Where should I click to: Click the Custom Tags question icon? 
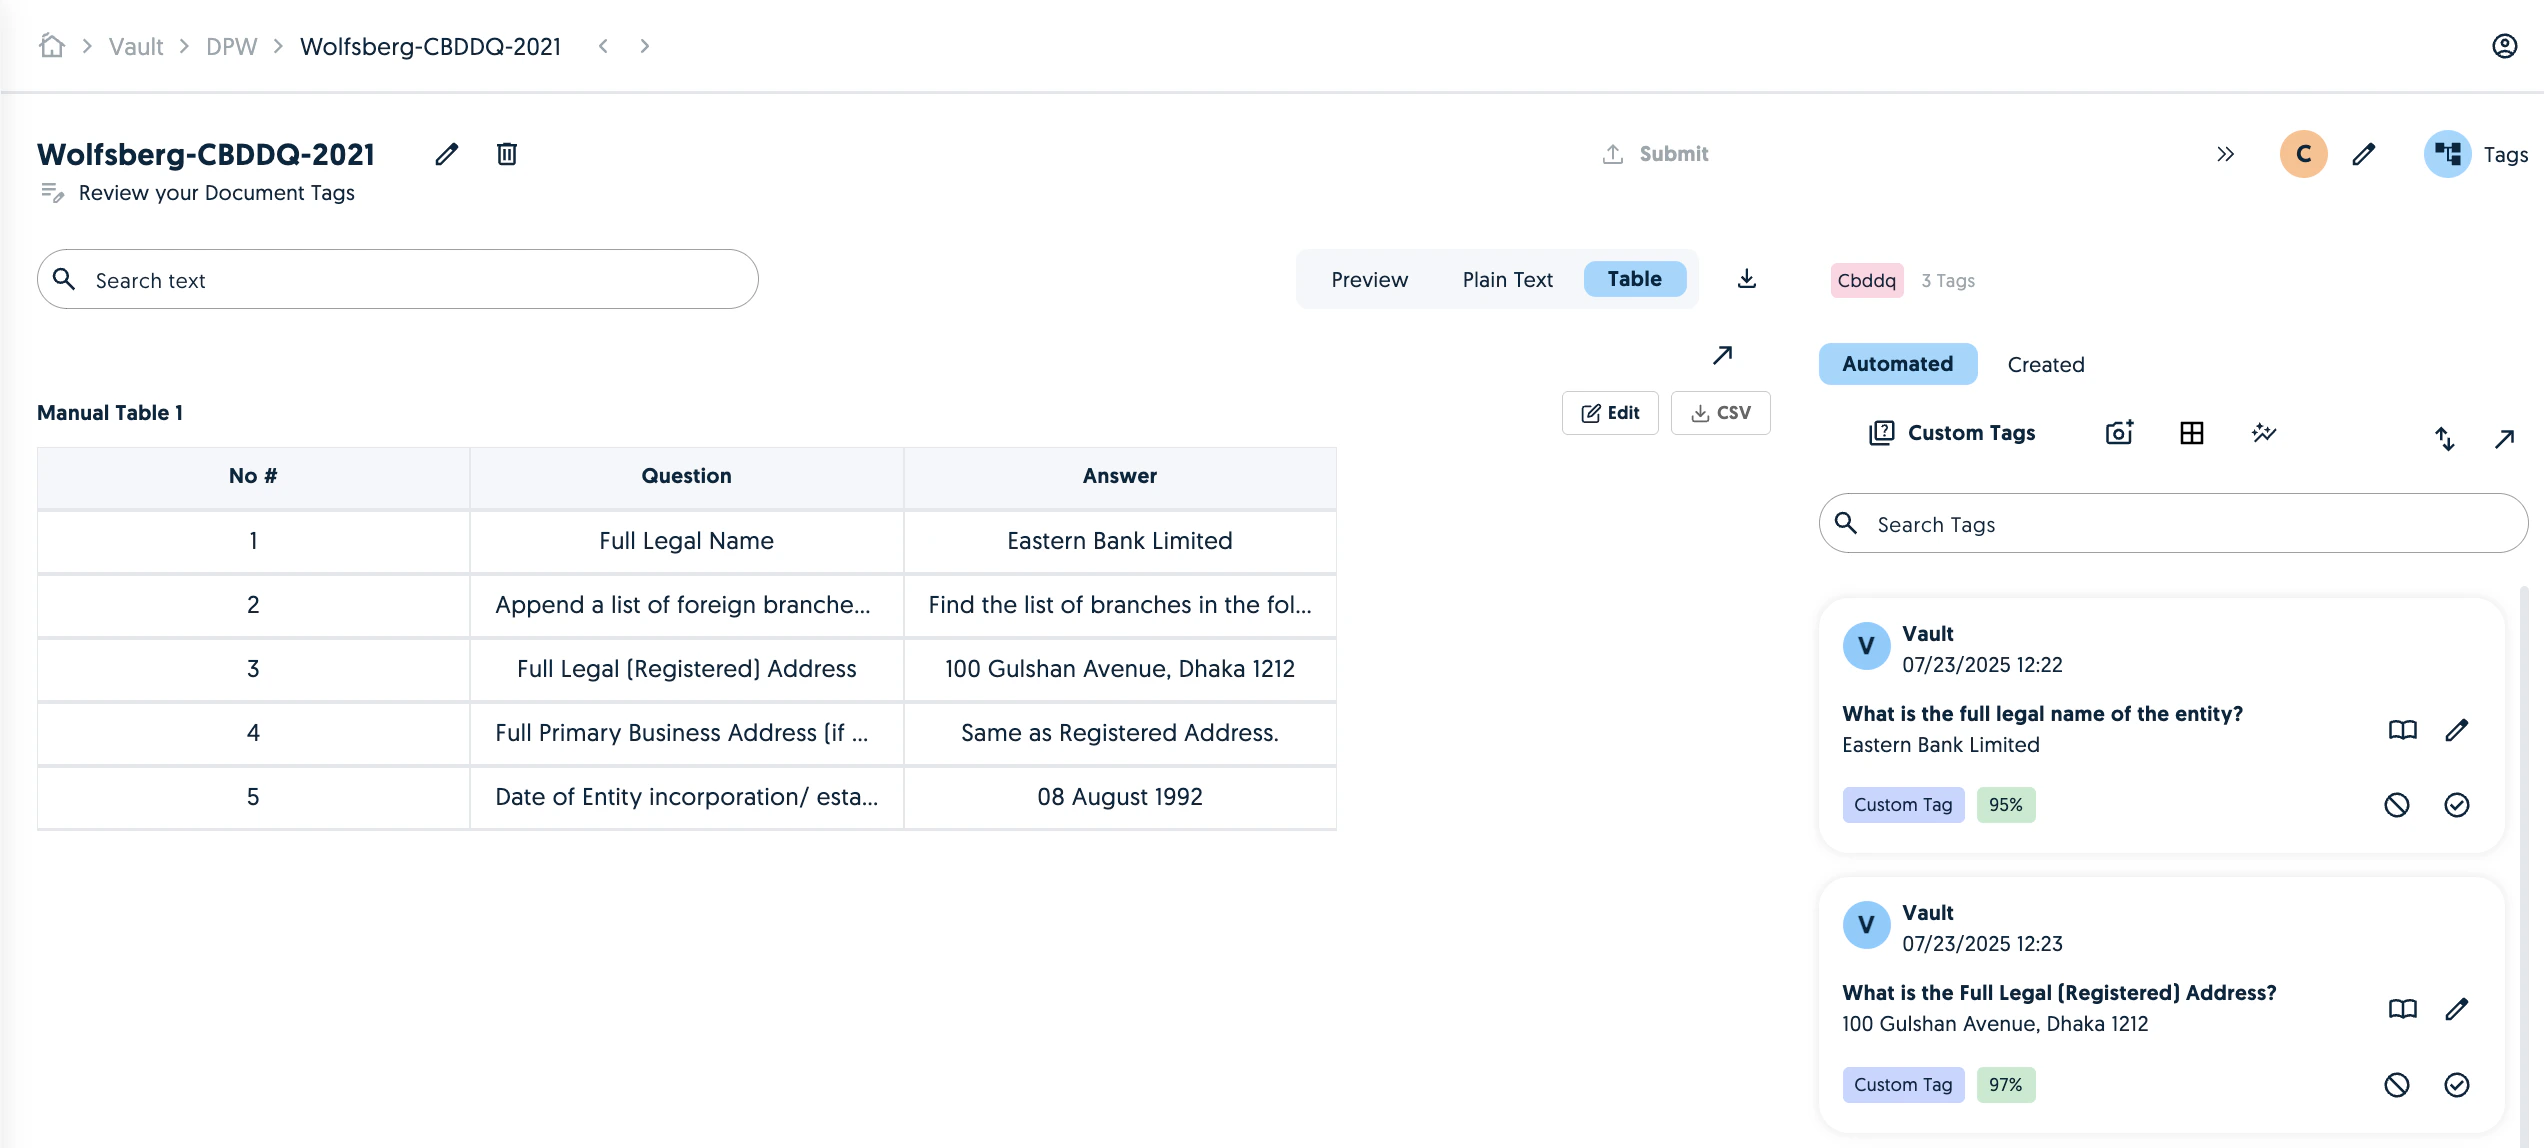[1882, 433]
